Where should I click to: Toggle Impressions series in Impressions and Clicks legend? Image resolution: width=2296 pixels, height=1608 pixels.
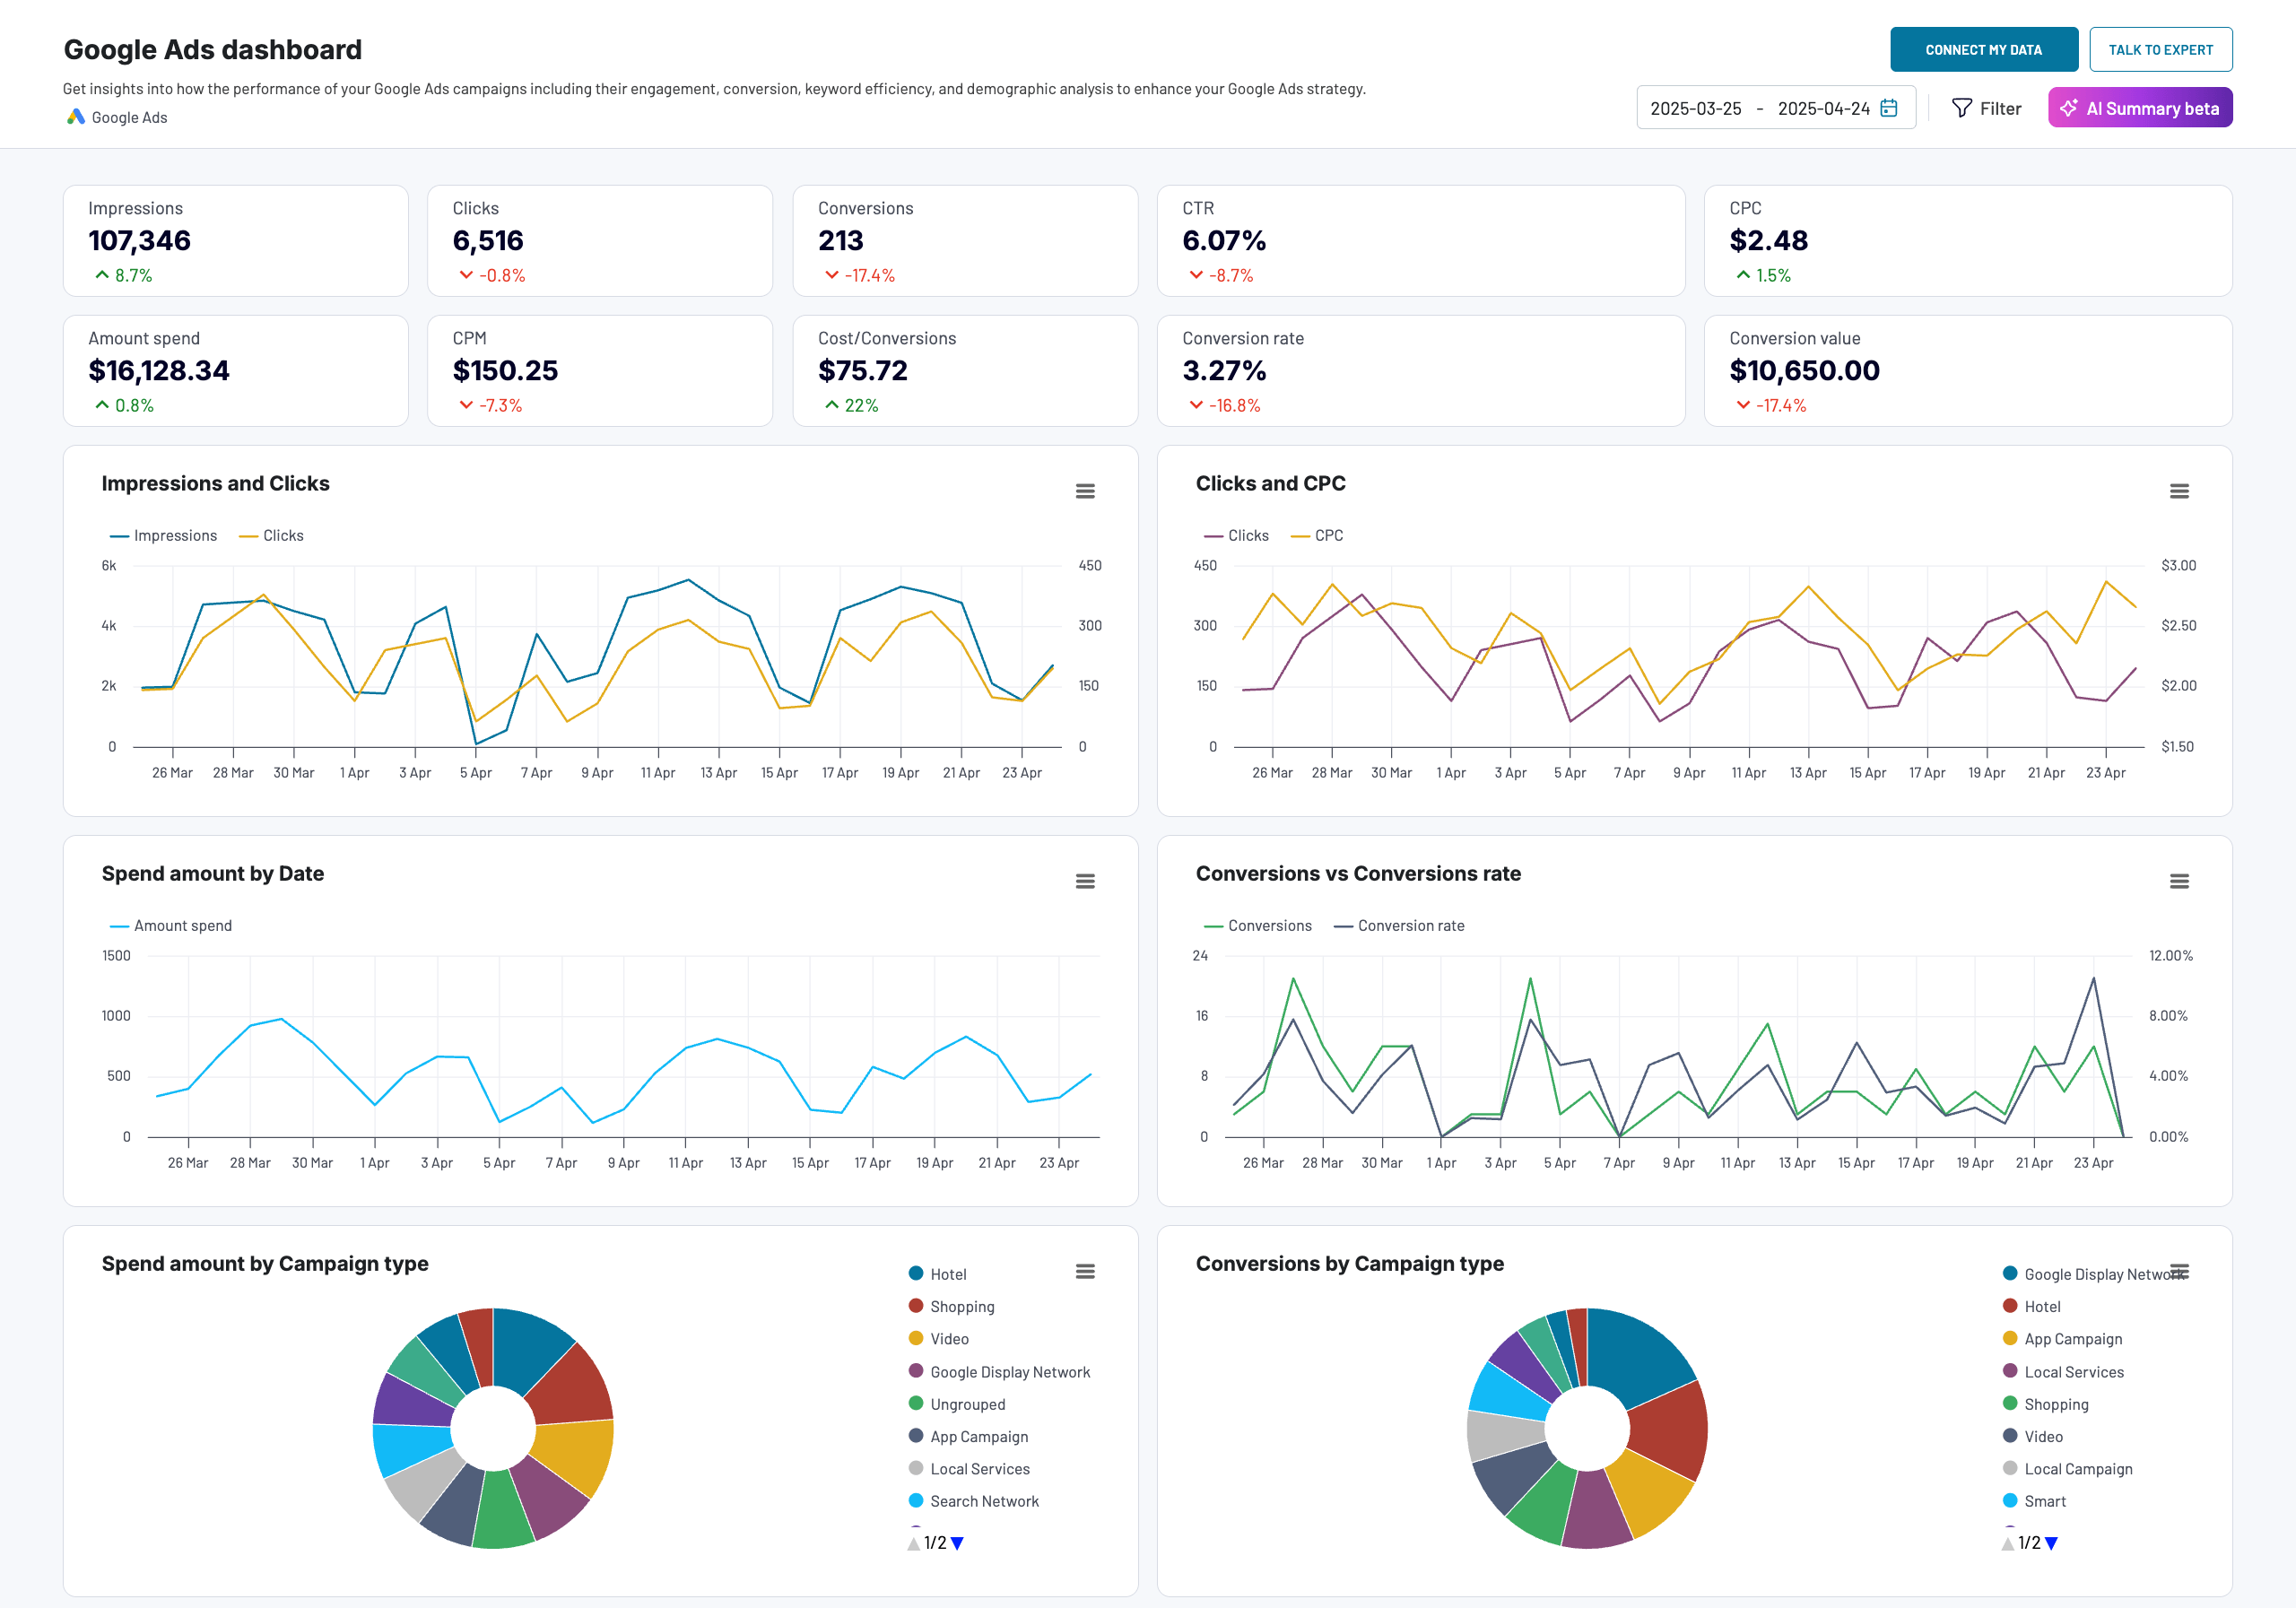[x=163, y=536]
